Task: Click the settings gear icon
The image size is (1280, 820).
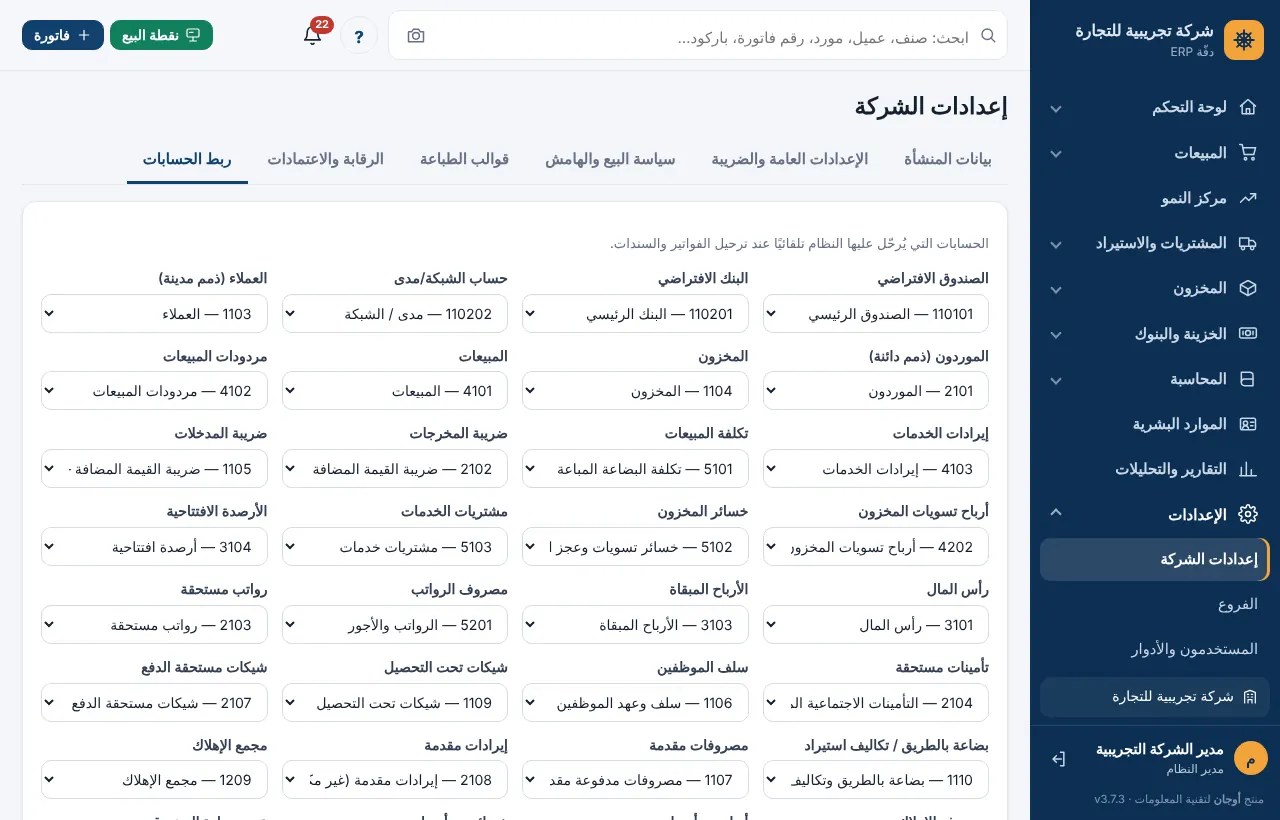Action: [1248, 515]
